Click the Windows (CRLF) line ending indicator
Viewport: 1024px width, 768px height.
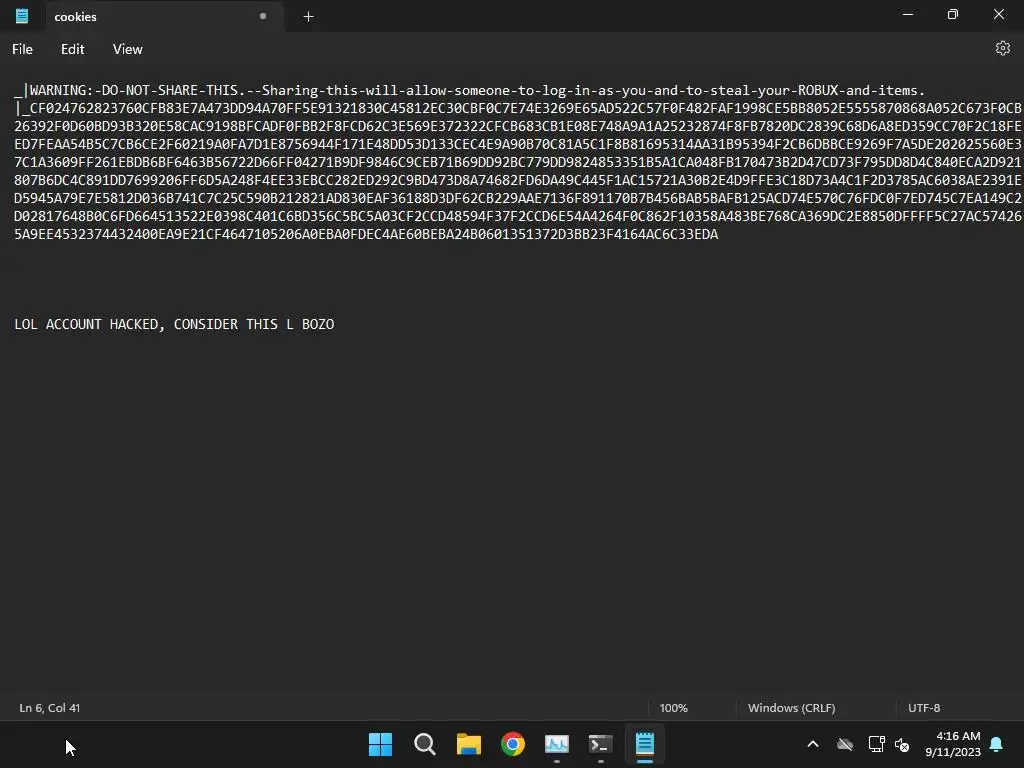pos(792,708)
